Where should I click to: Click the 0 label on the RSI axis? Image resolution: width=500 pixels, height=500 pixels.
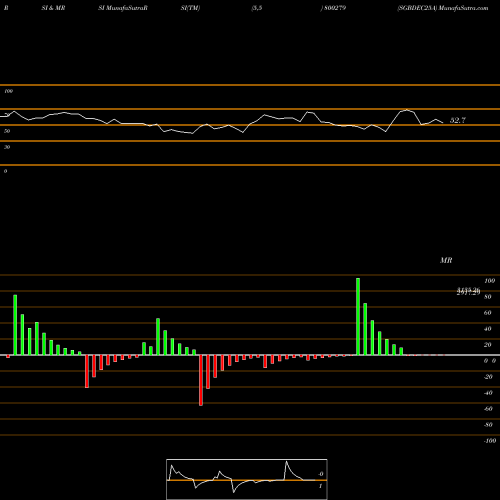pos(5,171)
